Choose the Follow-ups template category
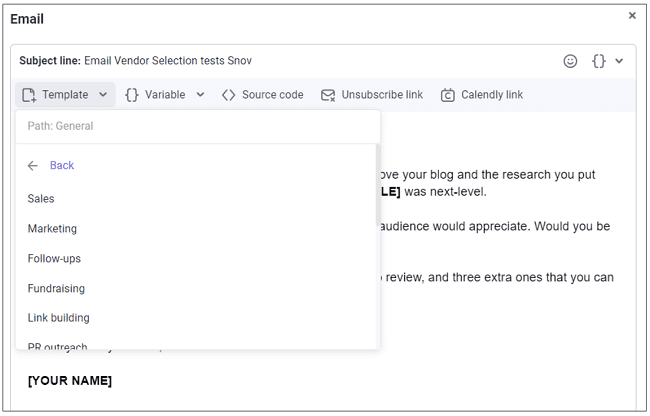 click(x=54, y=259)
